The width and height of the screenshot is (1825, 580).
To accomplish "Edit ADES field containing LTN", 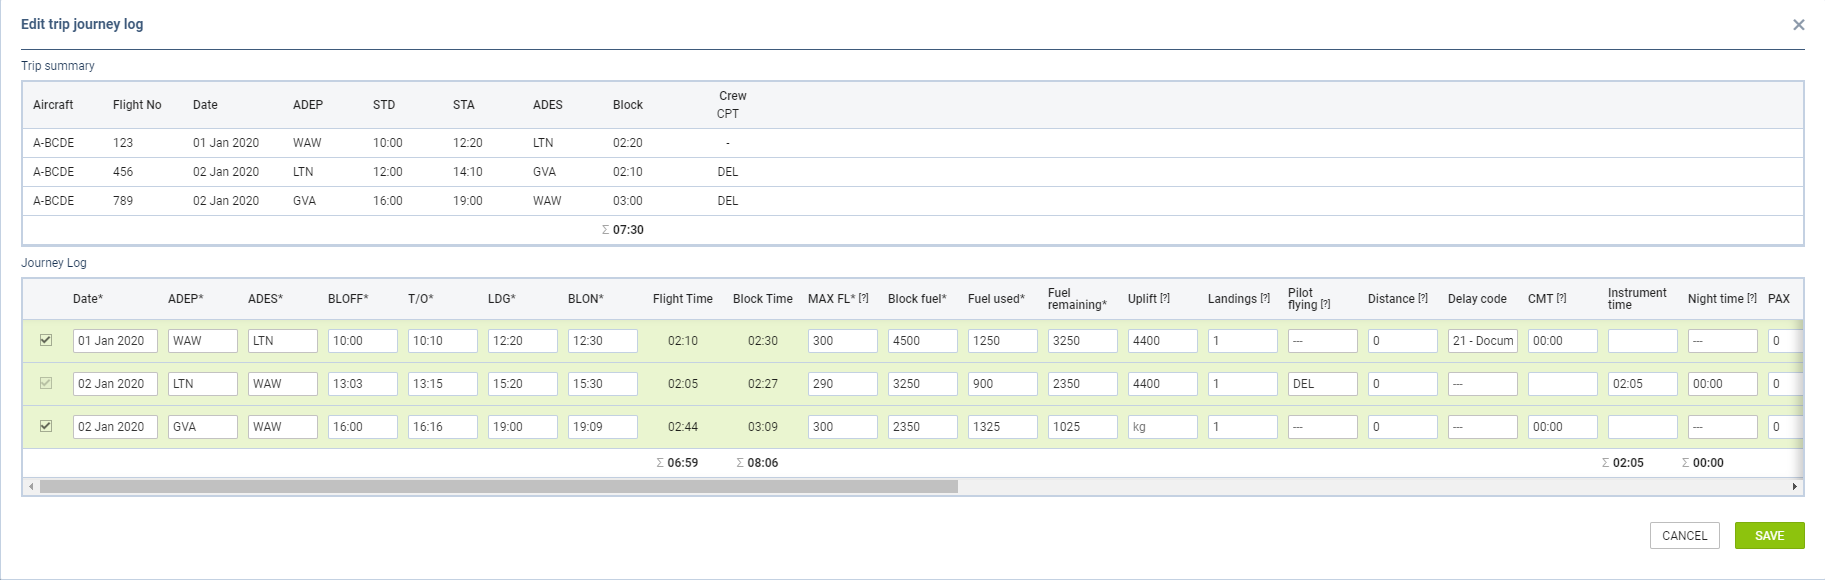I will point(282,341).
